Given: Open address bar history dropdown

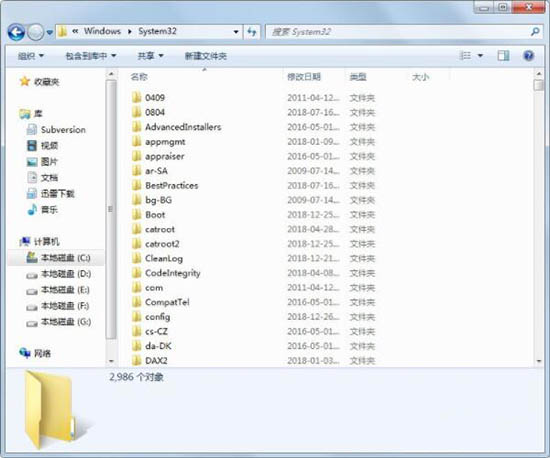Looking at the screenshot, I should (236, 32).
